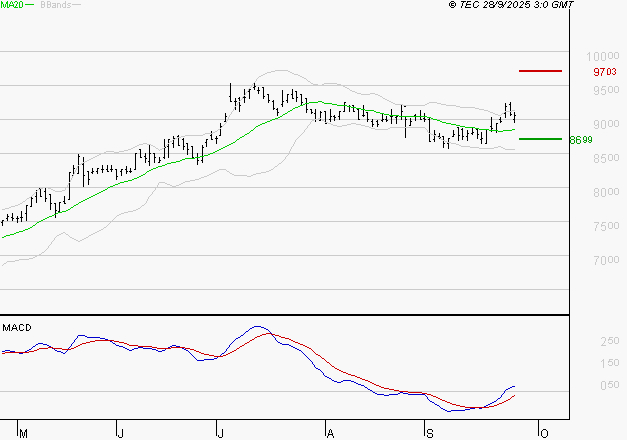Click the 250 MACD axis label
The image size is (627, 440).
point(610,341)
